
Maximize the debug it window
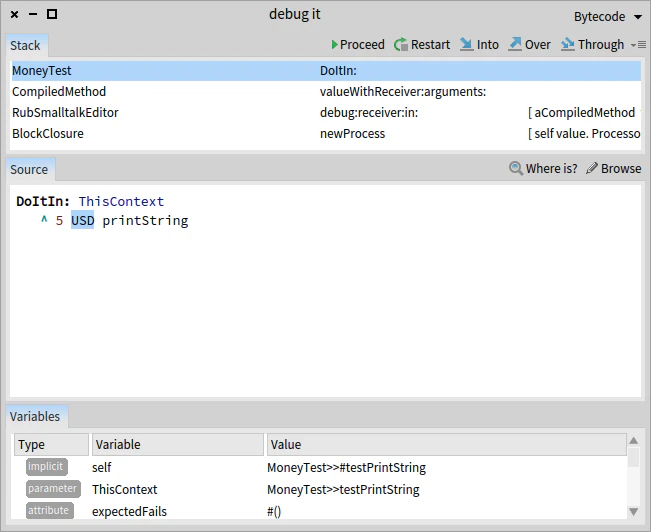pyautogui.click(x=52, y=15)
